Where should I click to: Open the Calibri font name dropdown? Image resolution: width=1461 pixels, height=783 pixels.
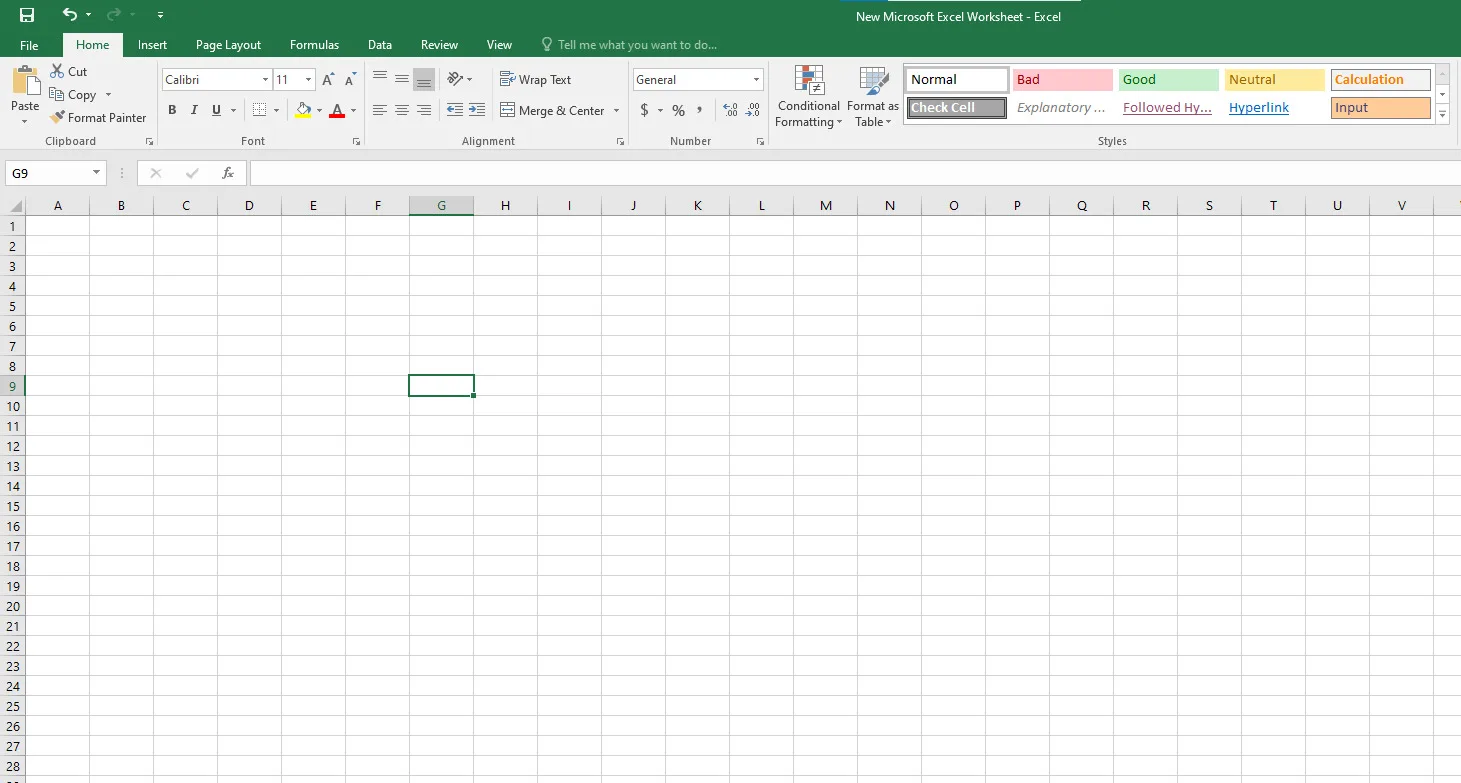point(265,80)
